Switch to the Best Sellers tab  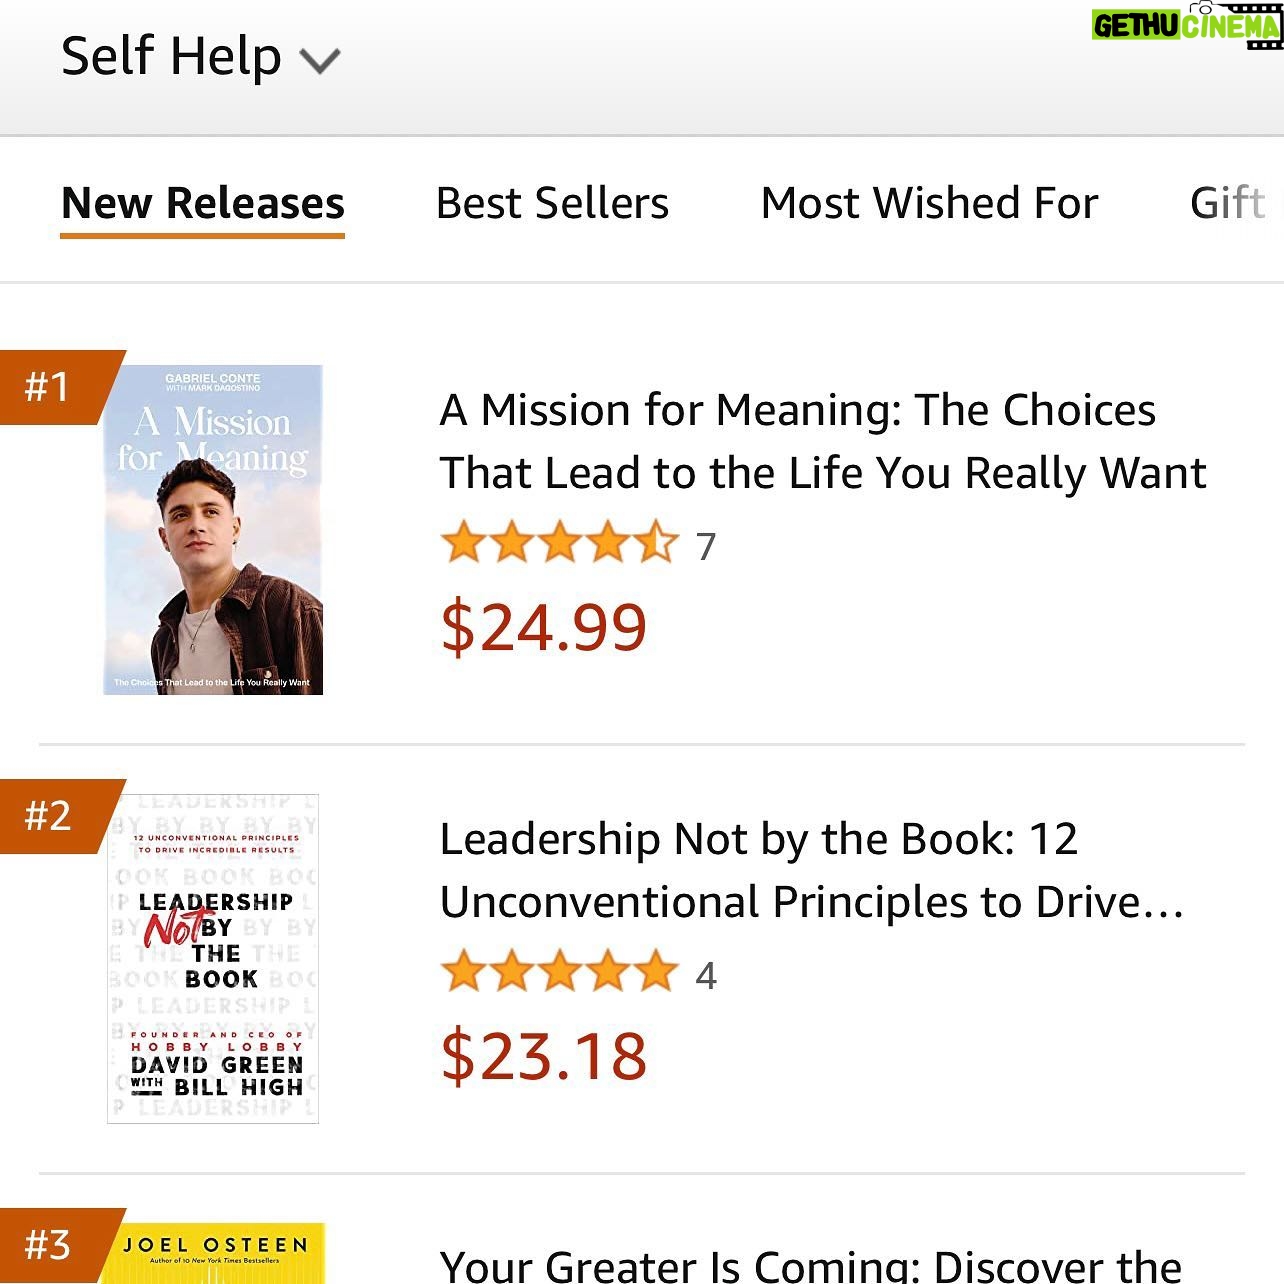[x=552, y=204]
